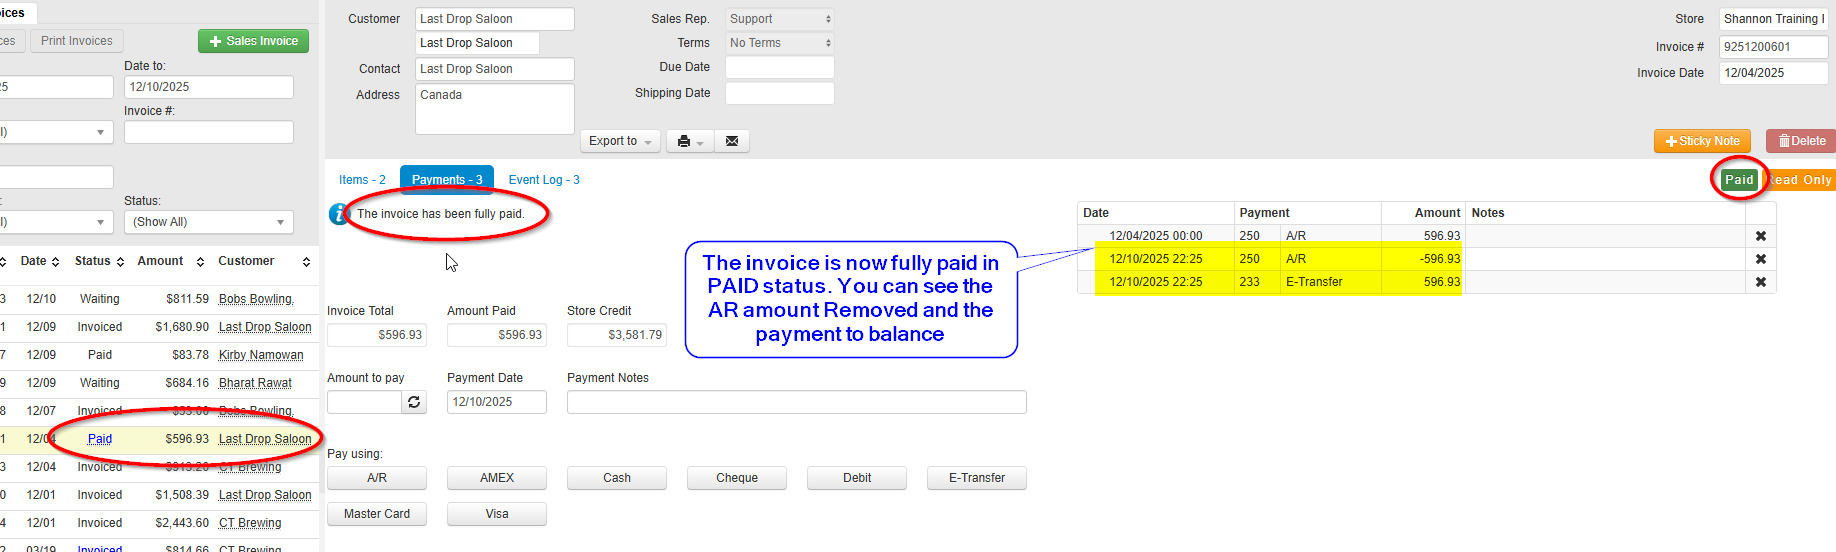1836x552 pixels.
Task: Click the orange Read Only badge
Action: [1800, 180]
